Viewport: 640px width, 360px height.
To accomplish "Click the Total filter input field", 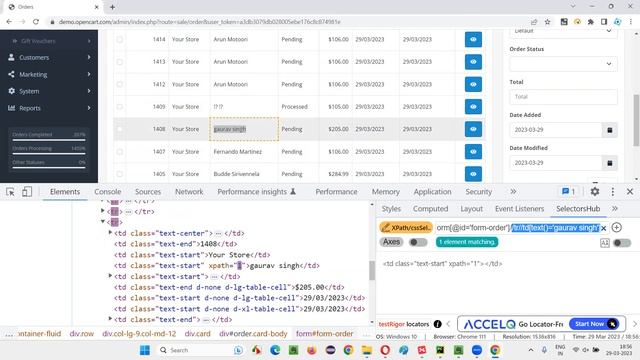I will coord(563,97).
